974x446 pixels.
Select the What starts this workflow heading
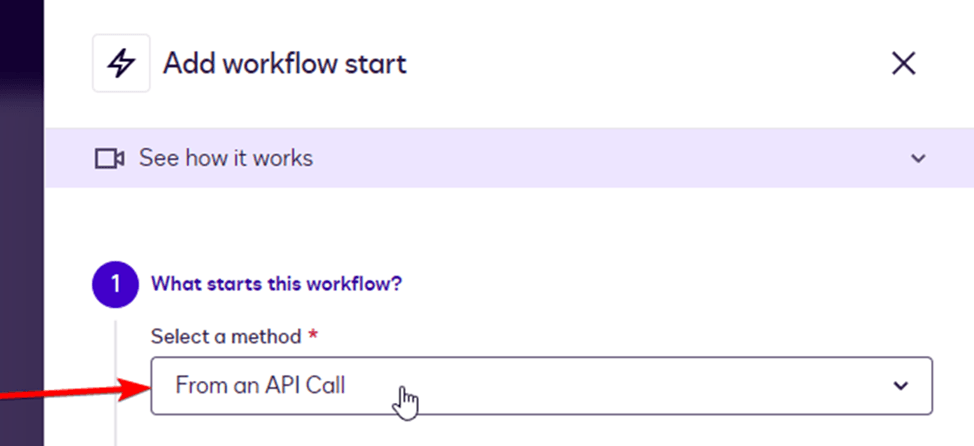click(x=276, y=284)
